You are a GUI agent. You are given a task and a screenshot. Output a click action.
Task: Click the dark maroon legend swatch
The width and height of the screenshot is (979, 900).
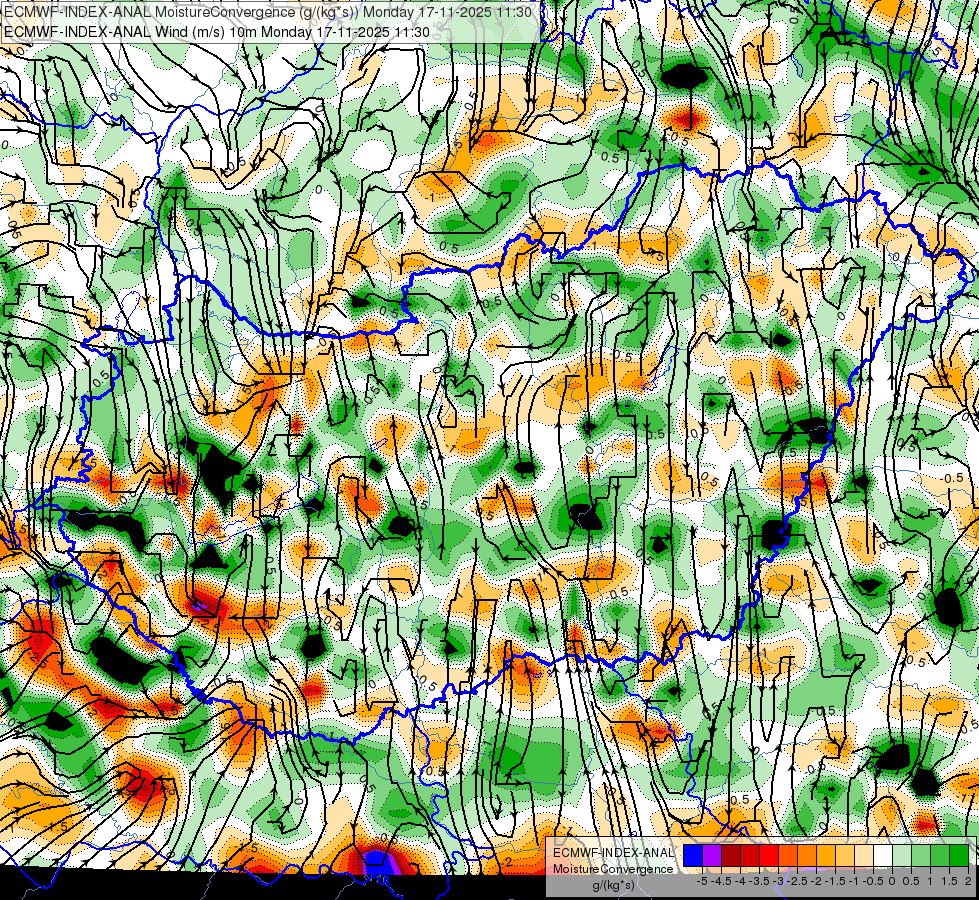click(x=731, y=855)
